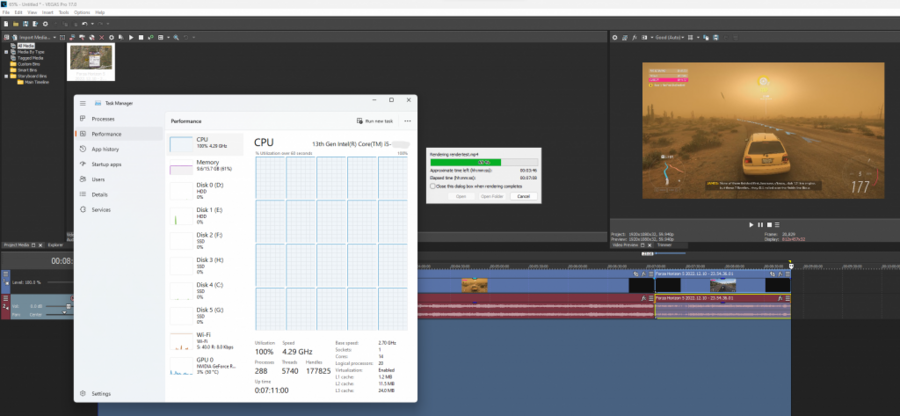The width and height of the screenshot is (900, 416).
Task: Select Users in Task Manager sidebar
Action: pyautogui.click(x=119, y=180)
